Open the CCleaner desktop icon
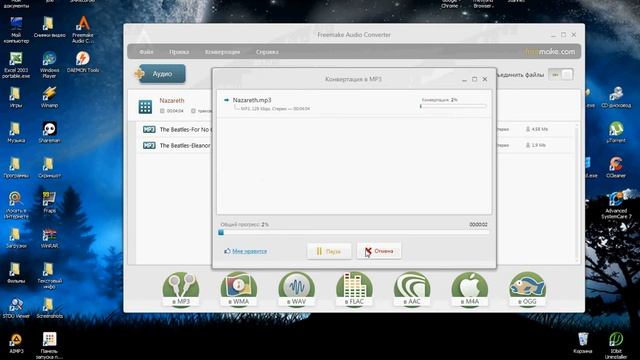This screenshot has height=360, width=640. point(616,167)
